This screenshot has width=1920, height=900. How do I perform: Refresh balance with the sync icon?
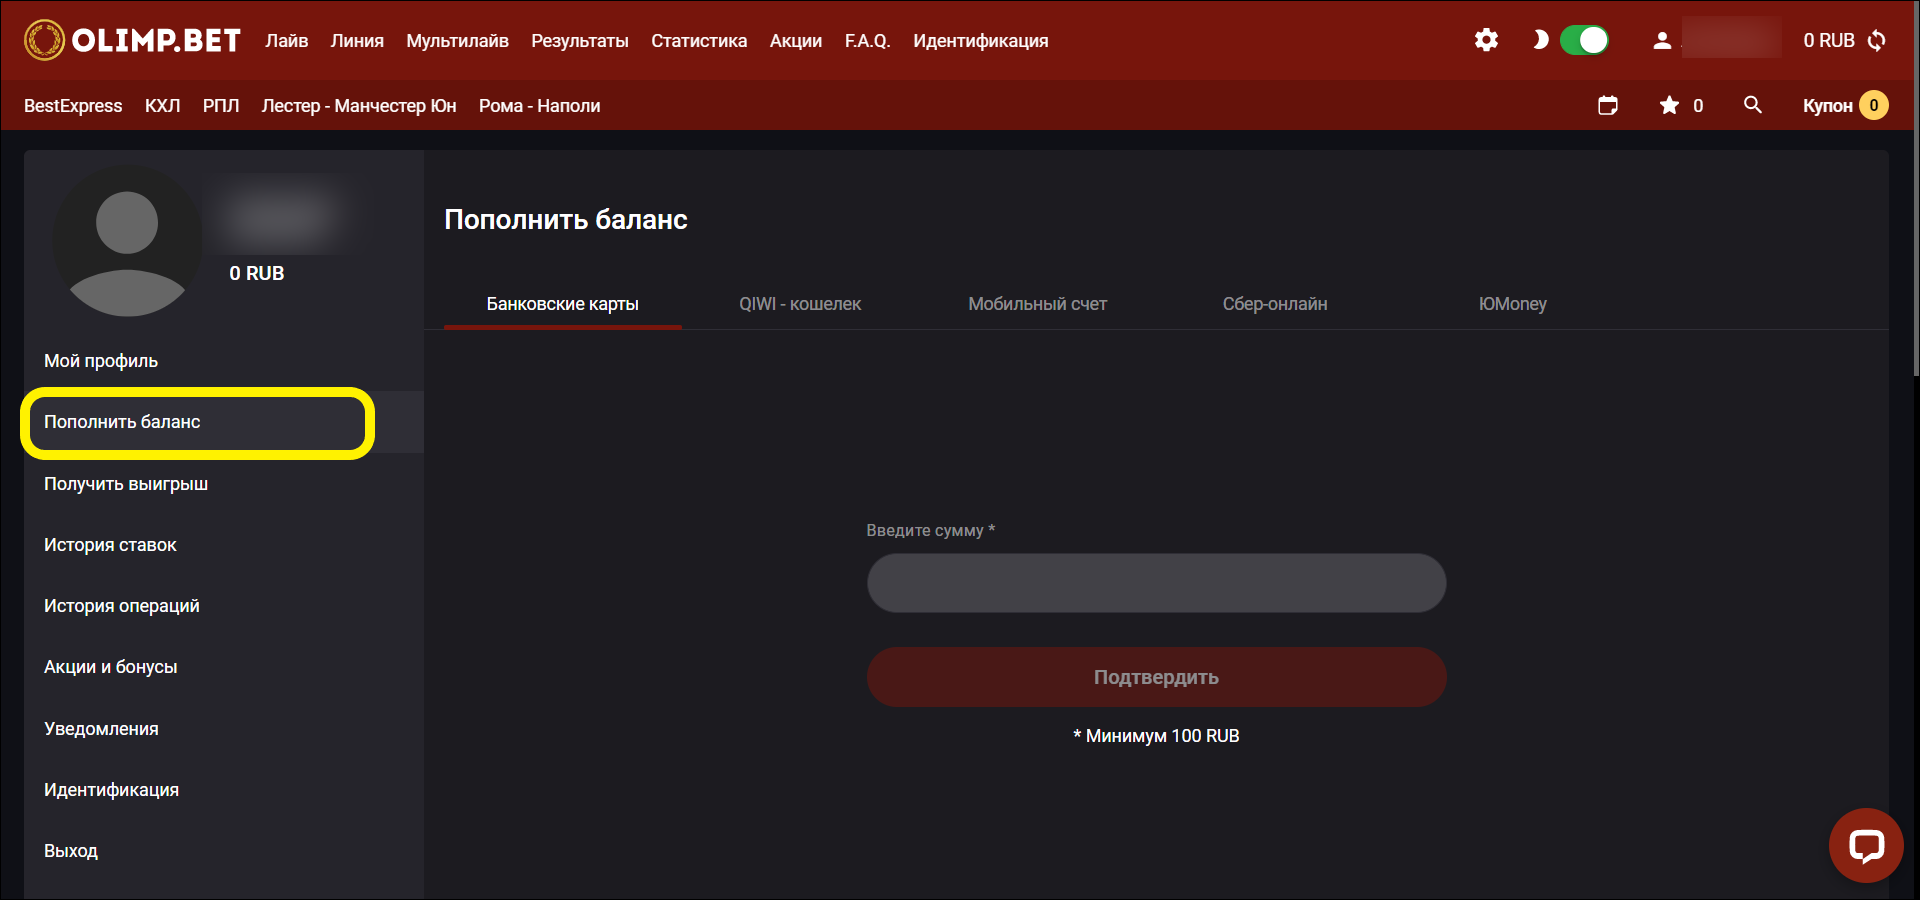pyautogui.click(x=1877, y=40)
